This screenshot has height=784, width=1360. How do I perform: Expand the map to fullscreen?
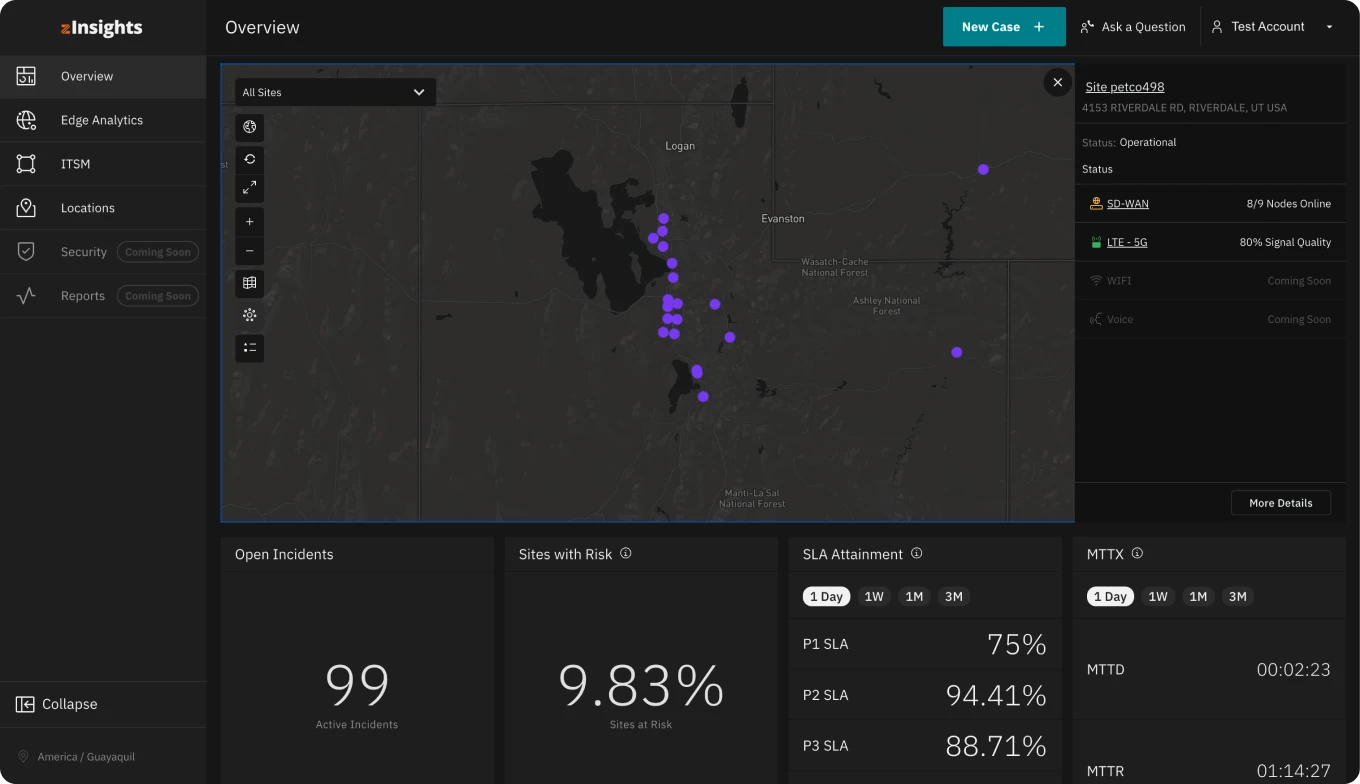point(250,187)
